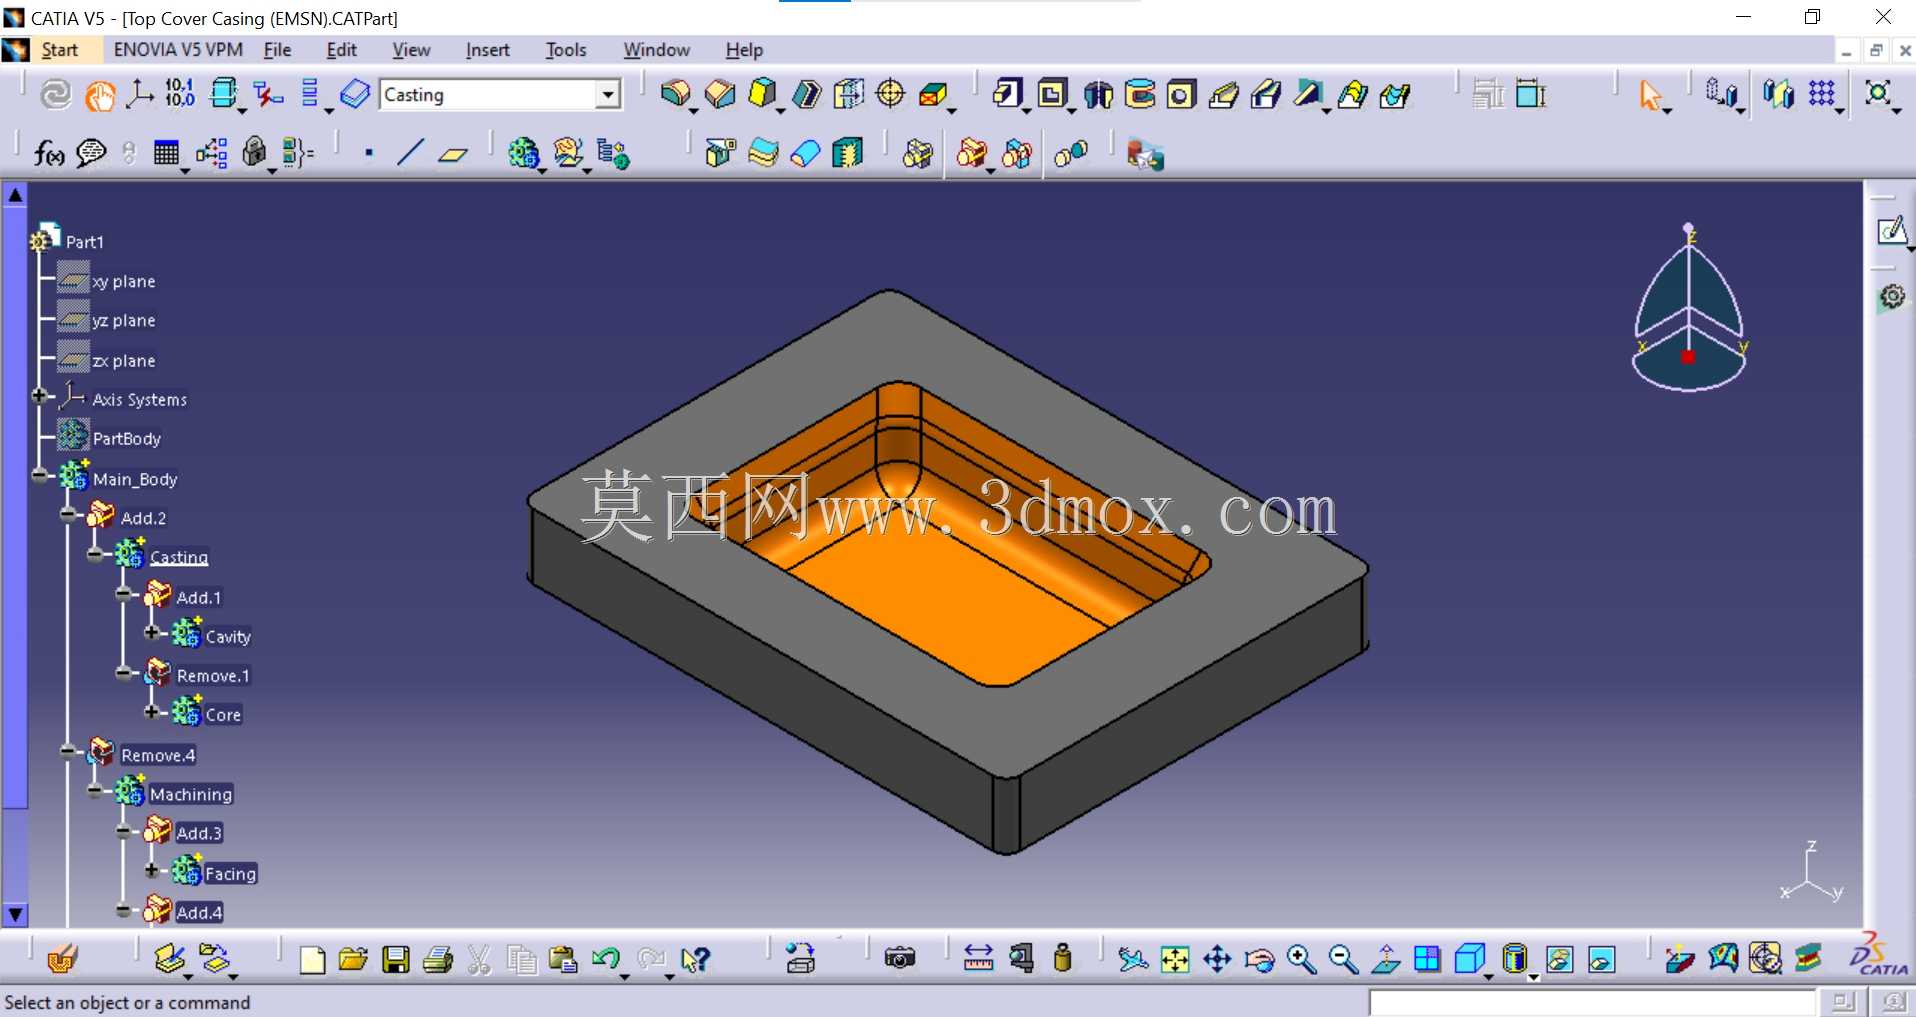This screenshot has width=1916, height=1017.
Task: Click the Save disk icon
Action: click(396, 960)
